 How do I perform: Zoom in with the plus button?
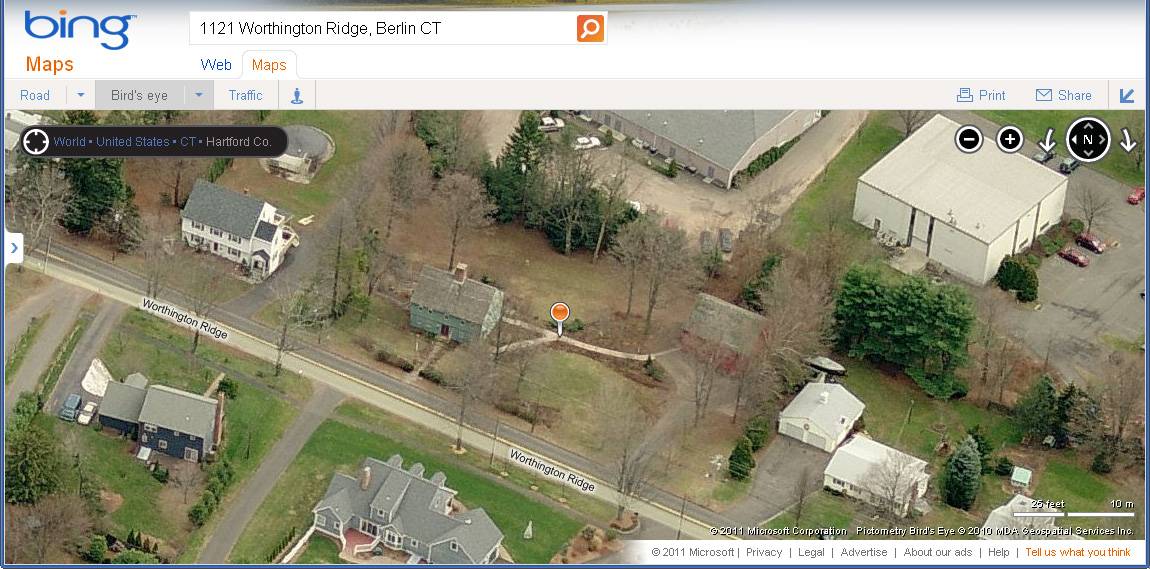pos(1010,139)
